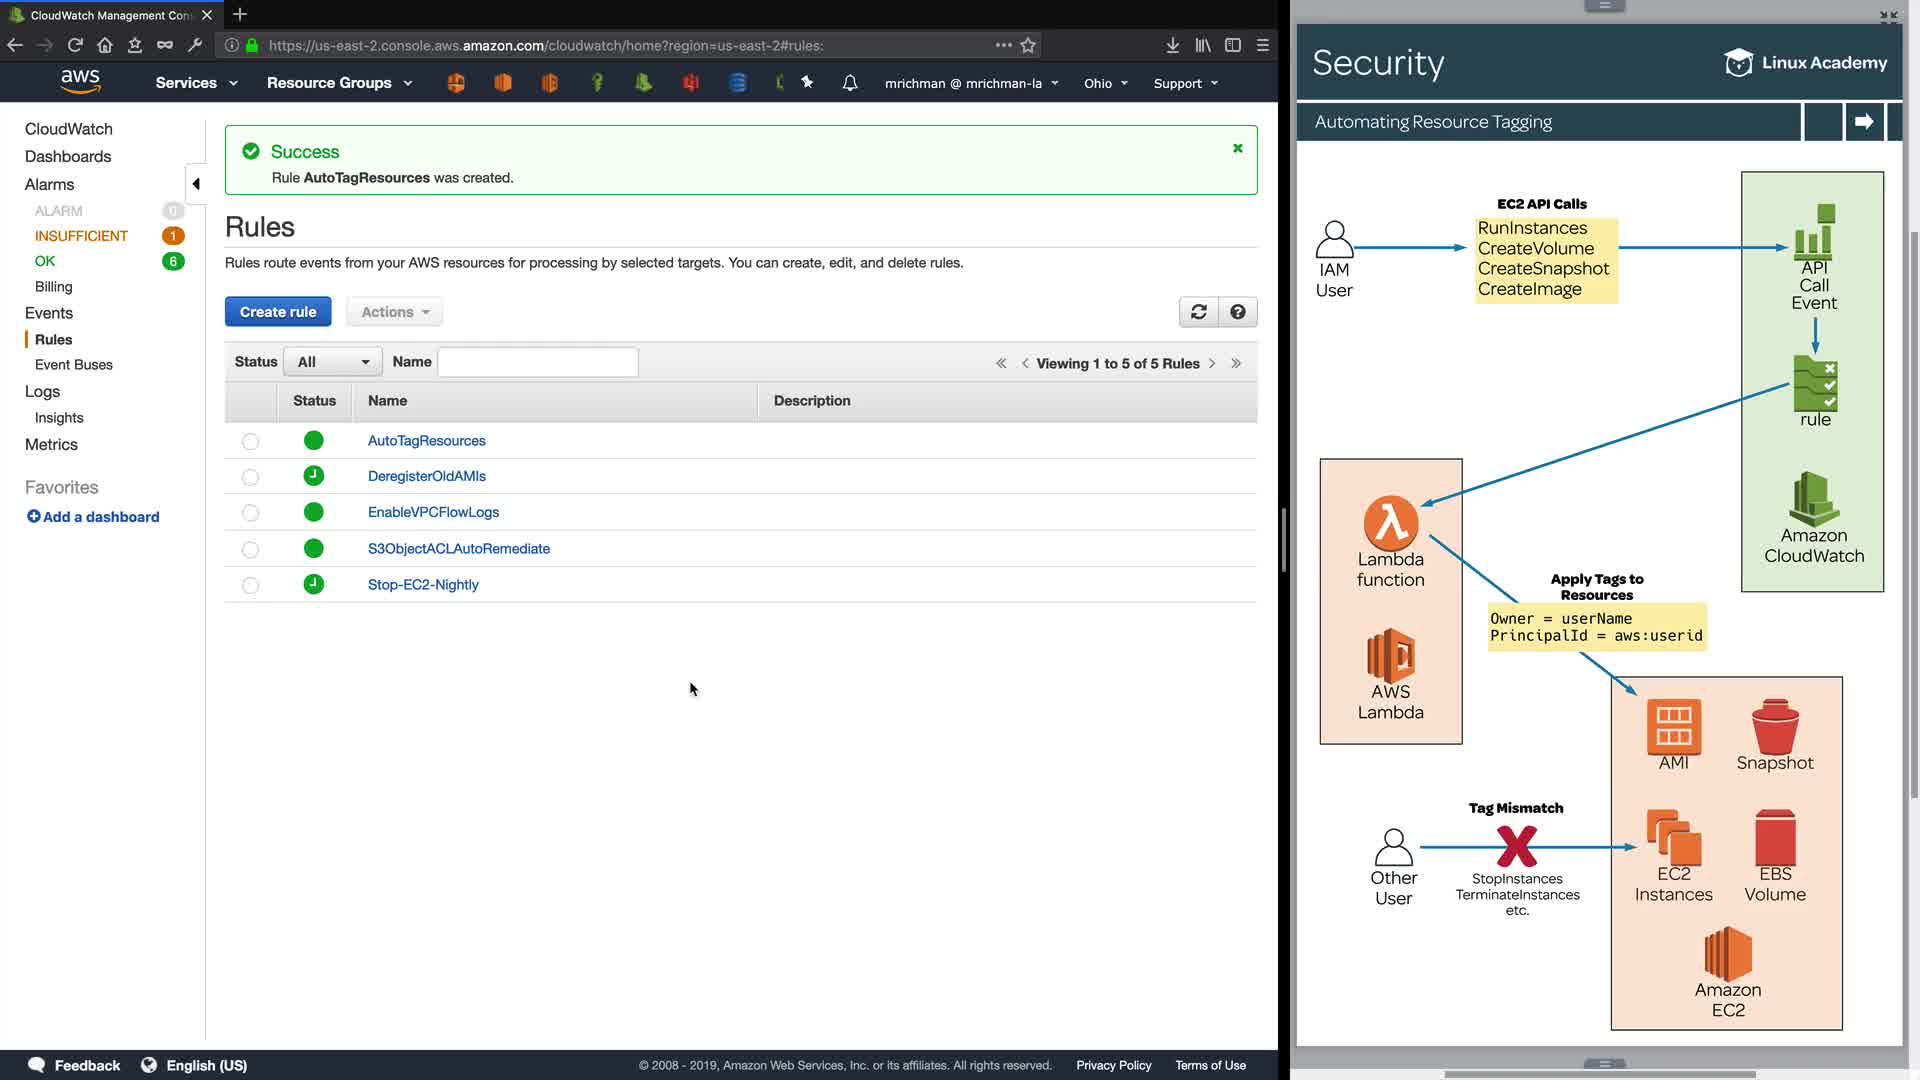1920x1080 pixels.
Task: Select the EnableVPCFlowLogs rule radio button
Action: click(x=250, y=513)
